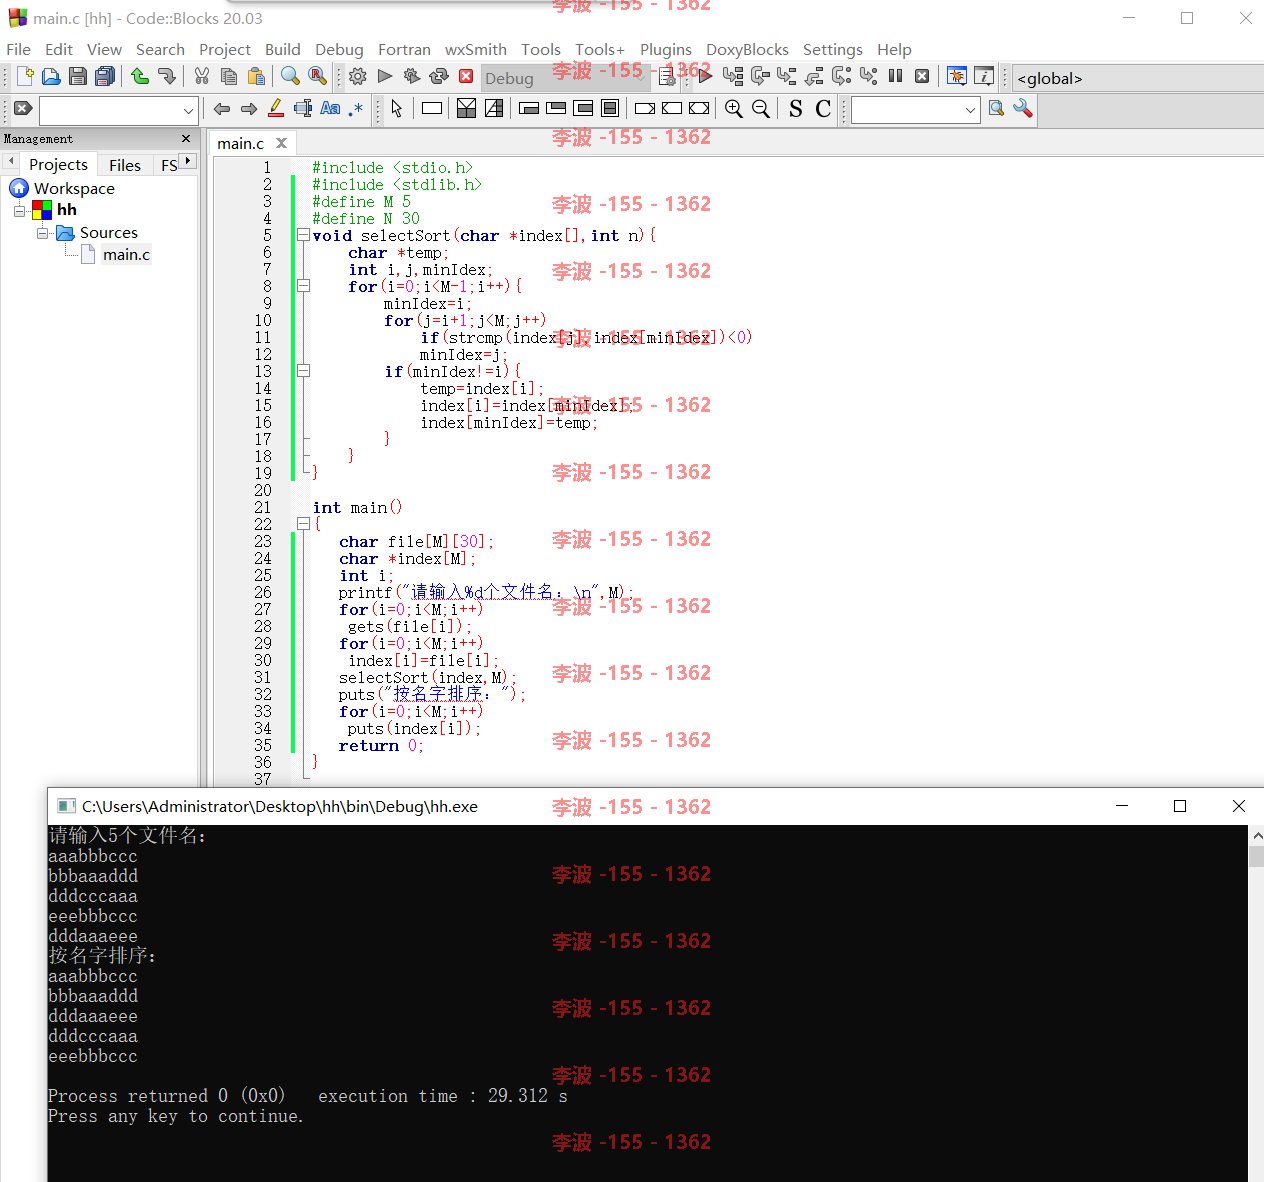Start debugging with the red arrow icon
Viewport: 1264px width, 1182px height.
[x=705, y=76]
